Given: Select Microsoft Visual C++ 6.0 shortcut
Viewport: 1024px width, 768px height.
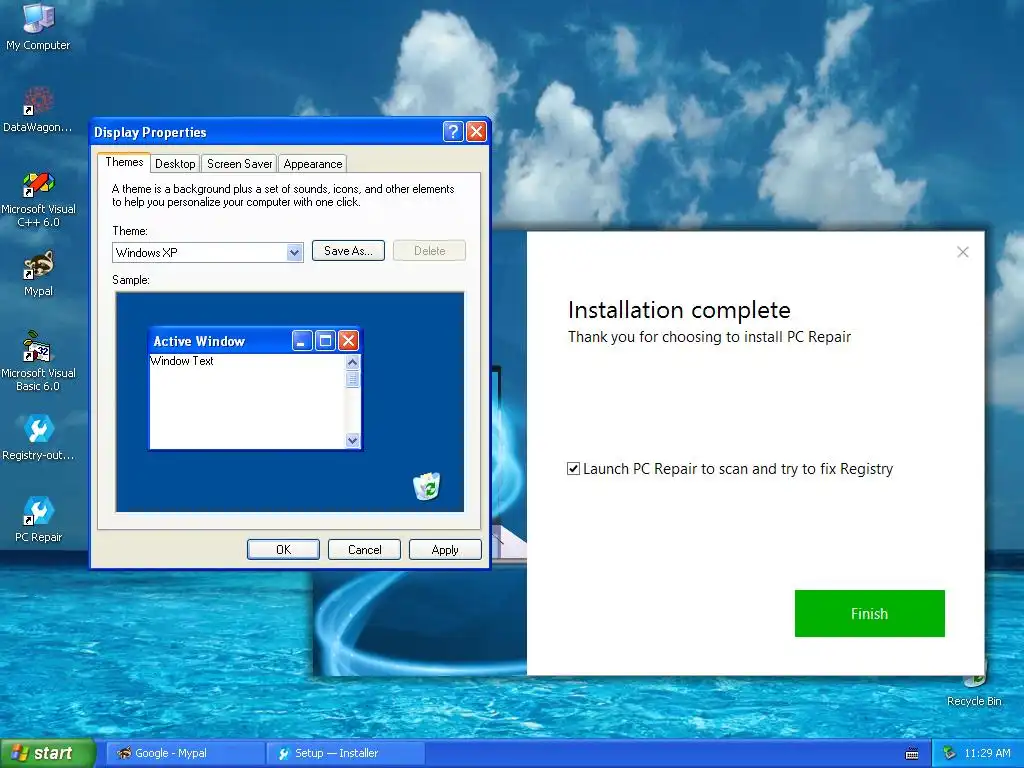Looking at the screenshot, I should click(x=38, y=199).
